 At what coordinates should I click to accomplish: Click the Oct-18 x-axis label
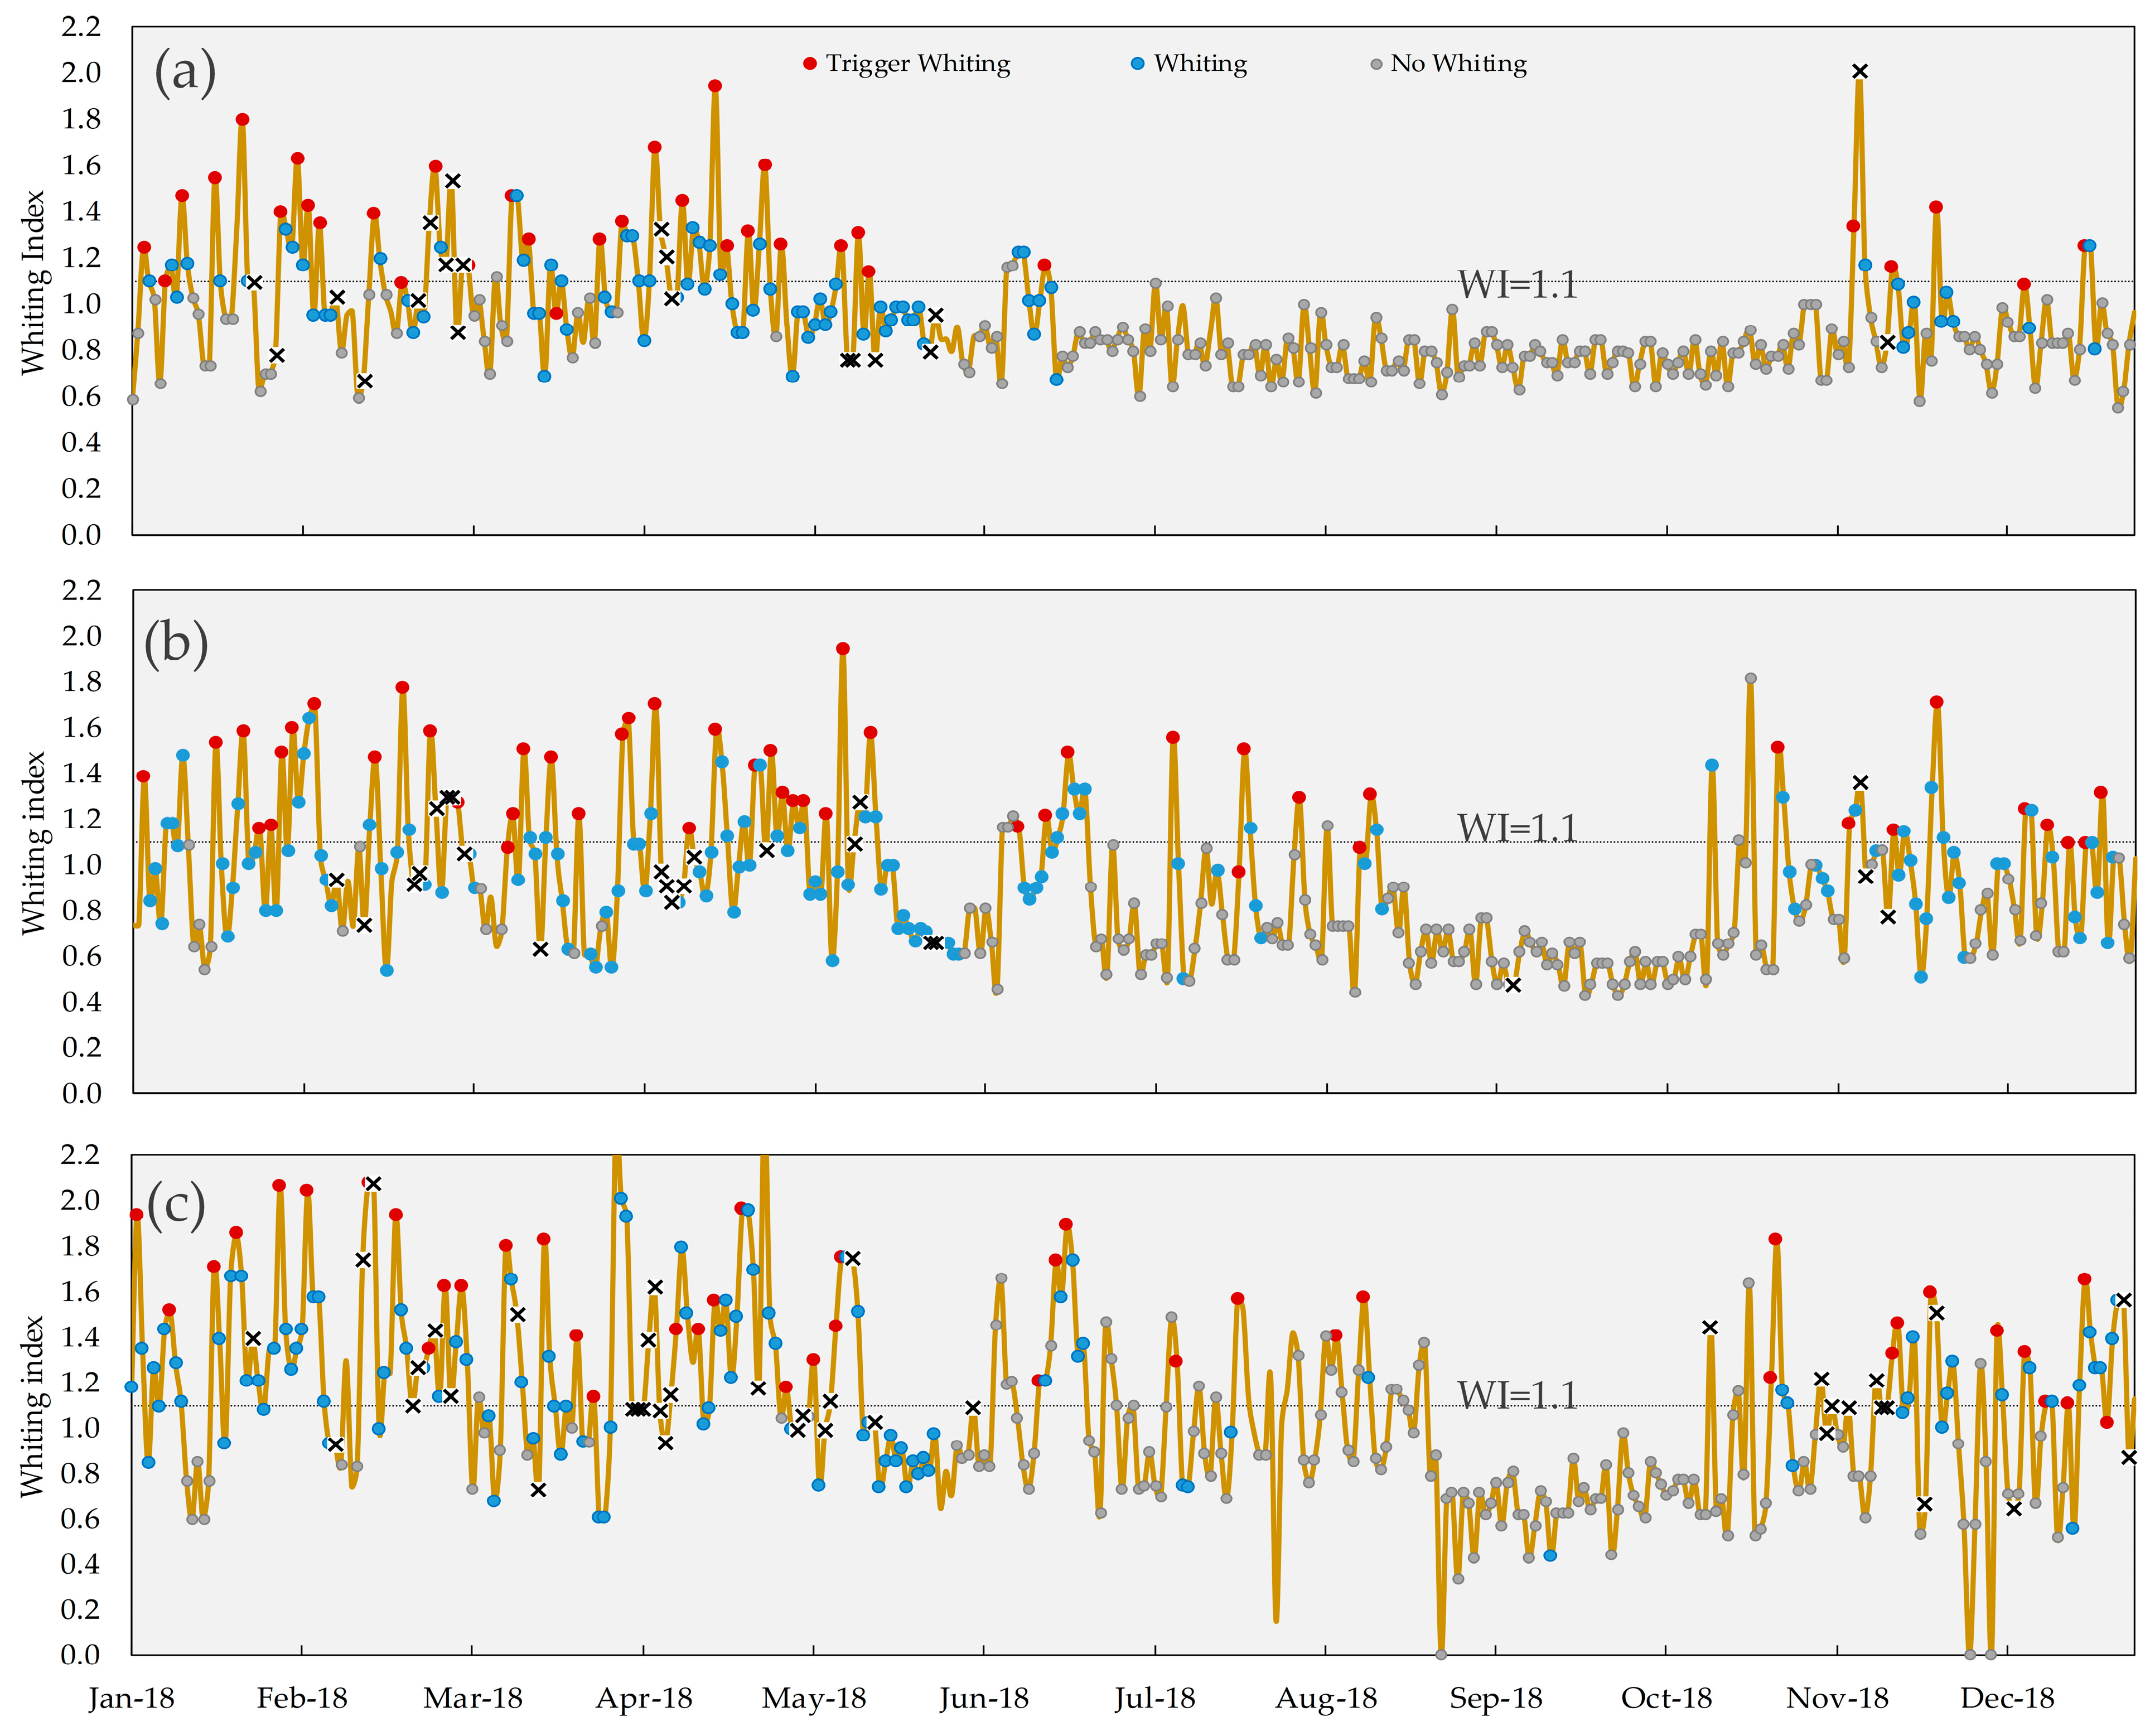[x=1667, y=1698]
